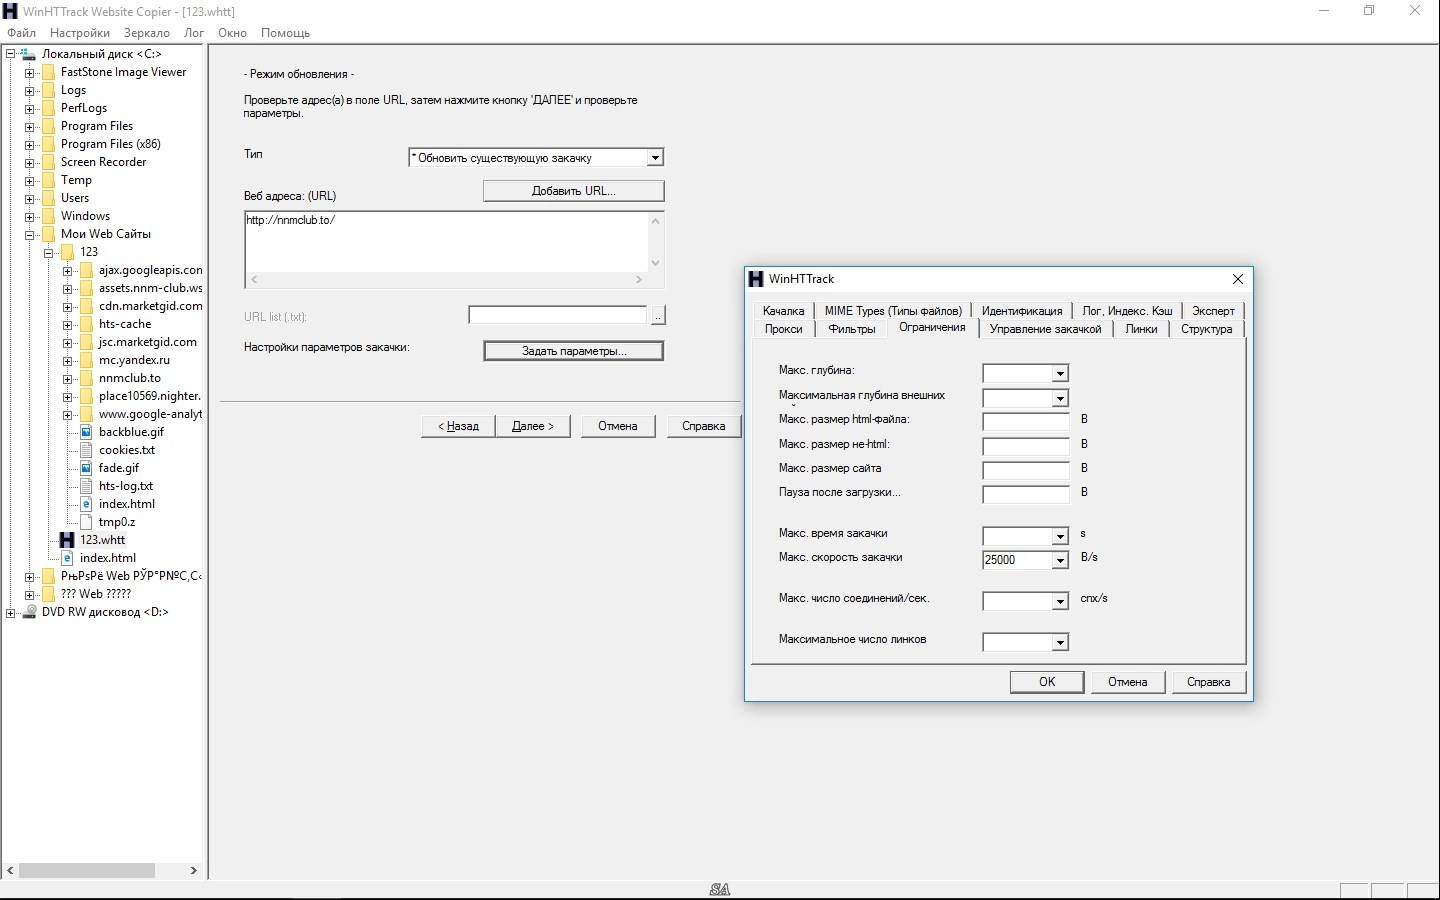This screenshot has width=1440, height=900.
Task: Switch to the Управление закачкой tab
Action: (x=1045, y=329)
